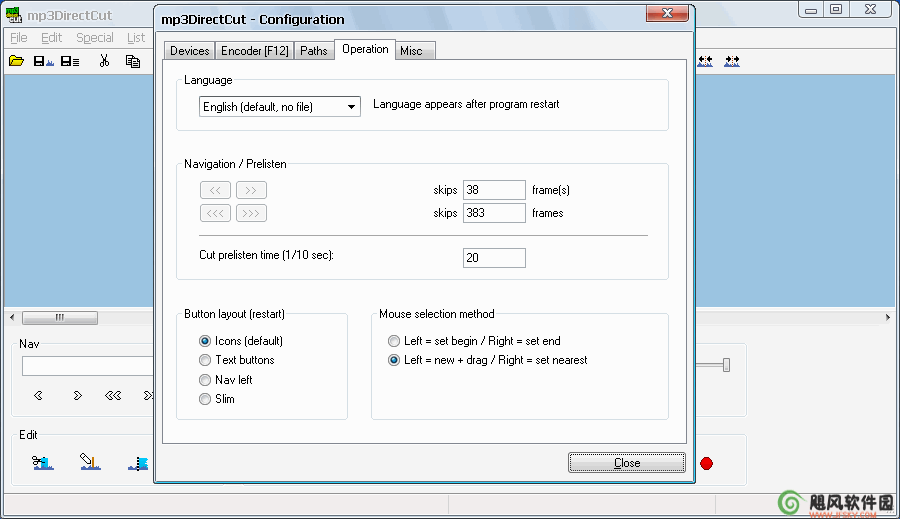Open the Special menu
Image resolution: width=900 pixels, height=519 pixels.
95,37
